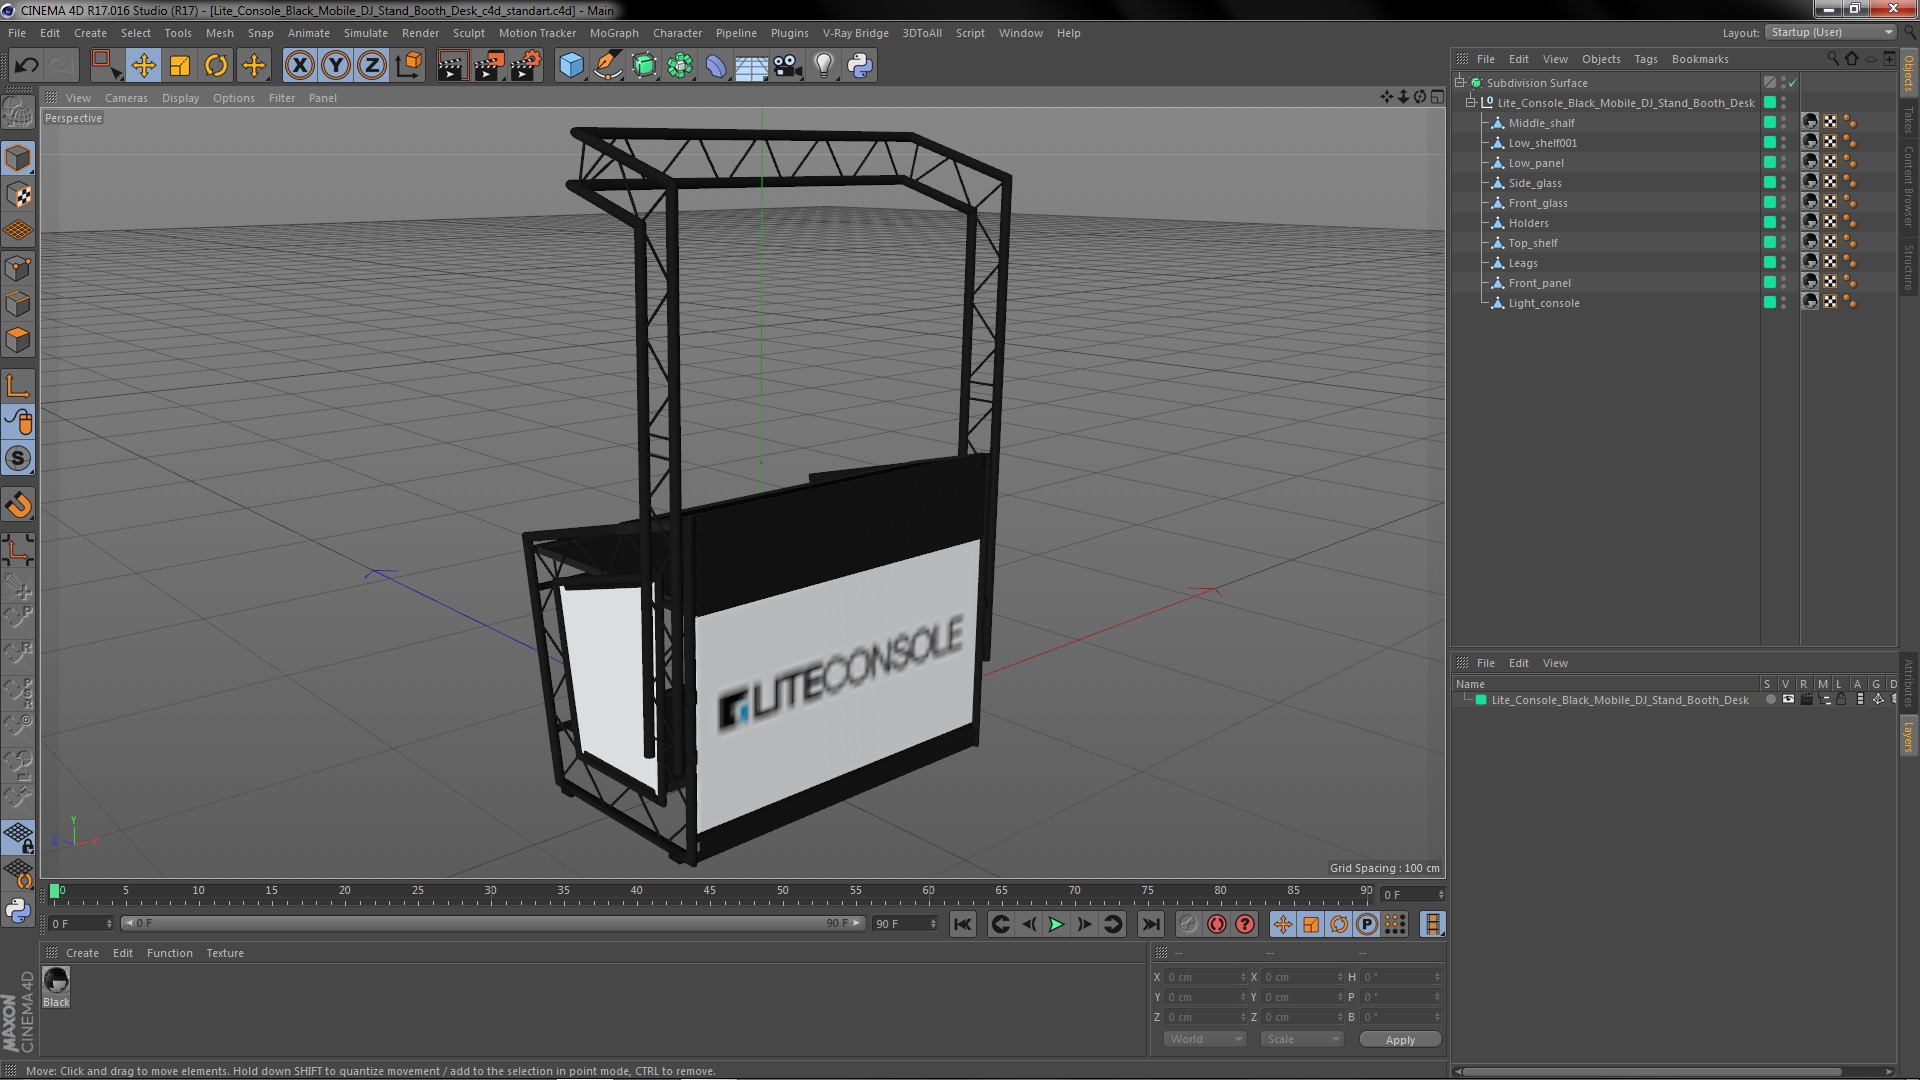Click the Apply button
Viewport: 1920px width, 1080px height.
tap(1400, 1040)
